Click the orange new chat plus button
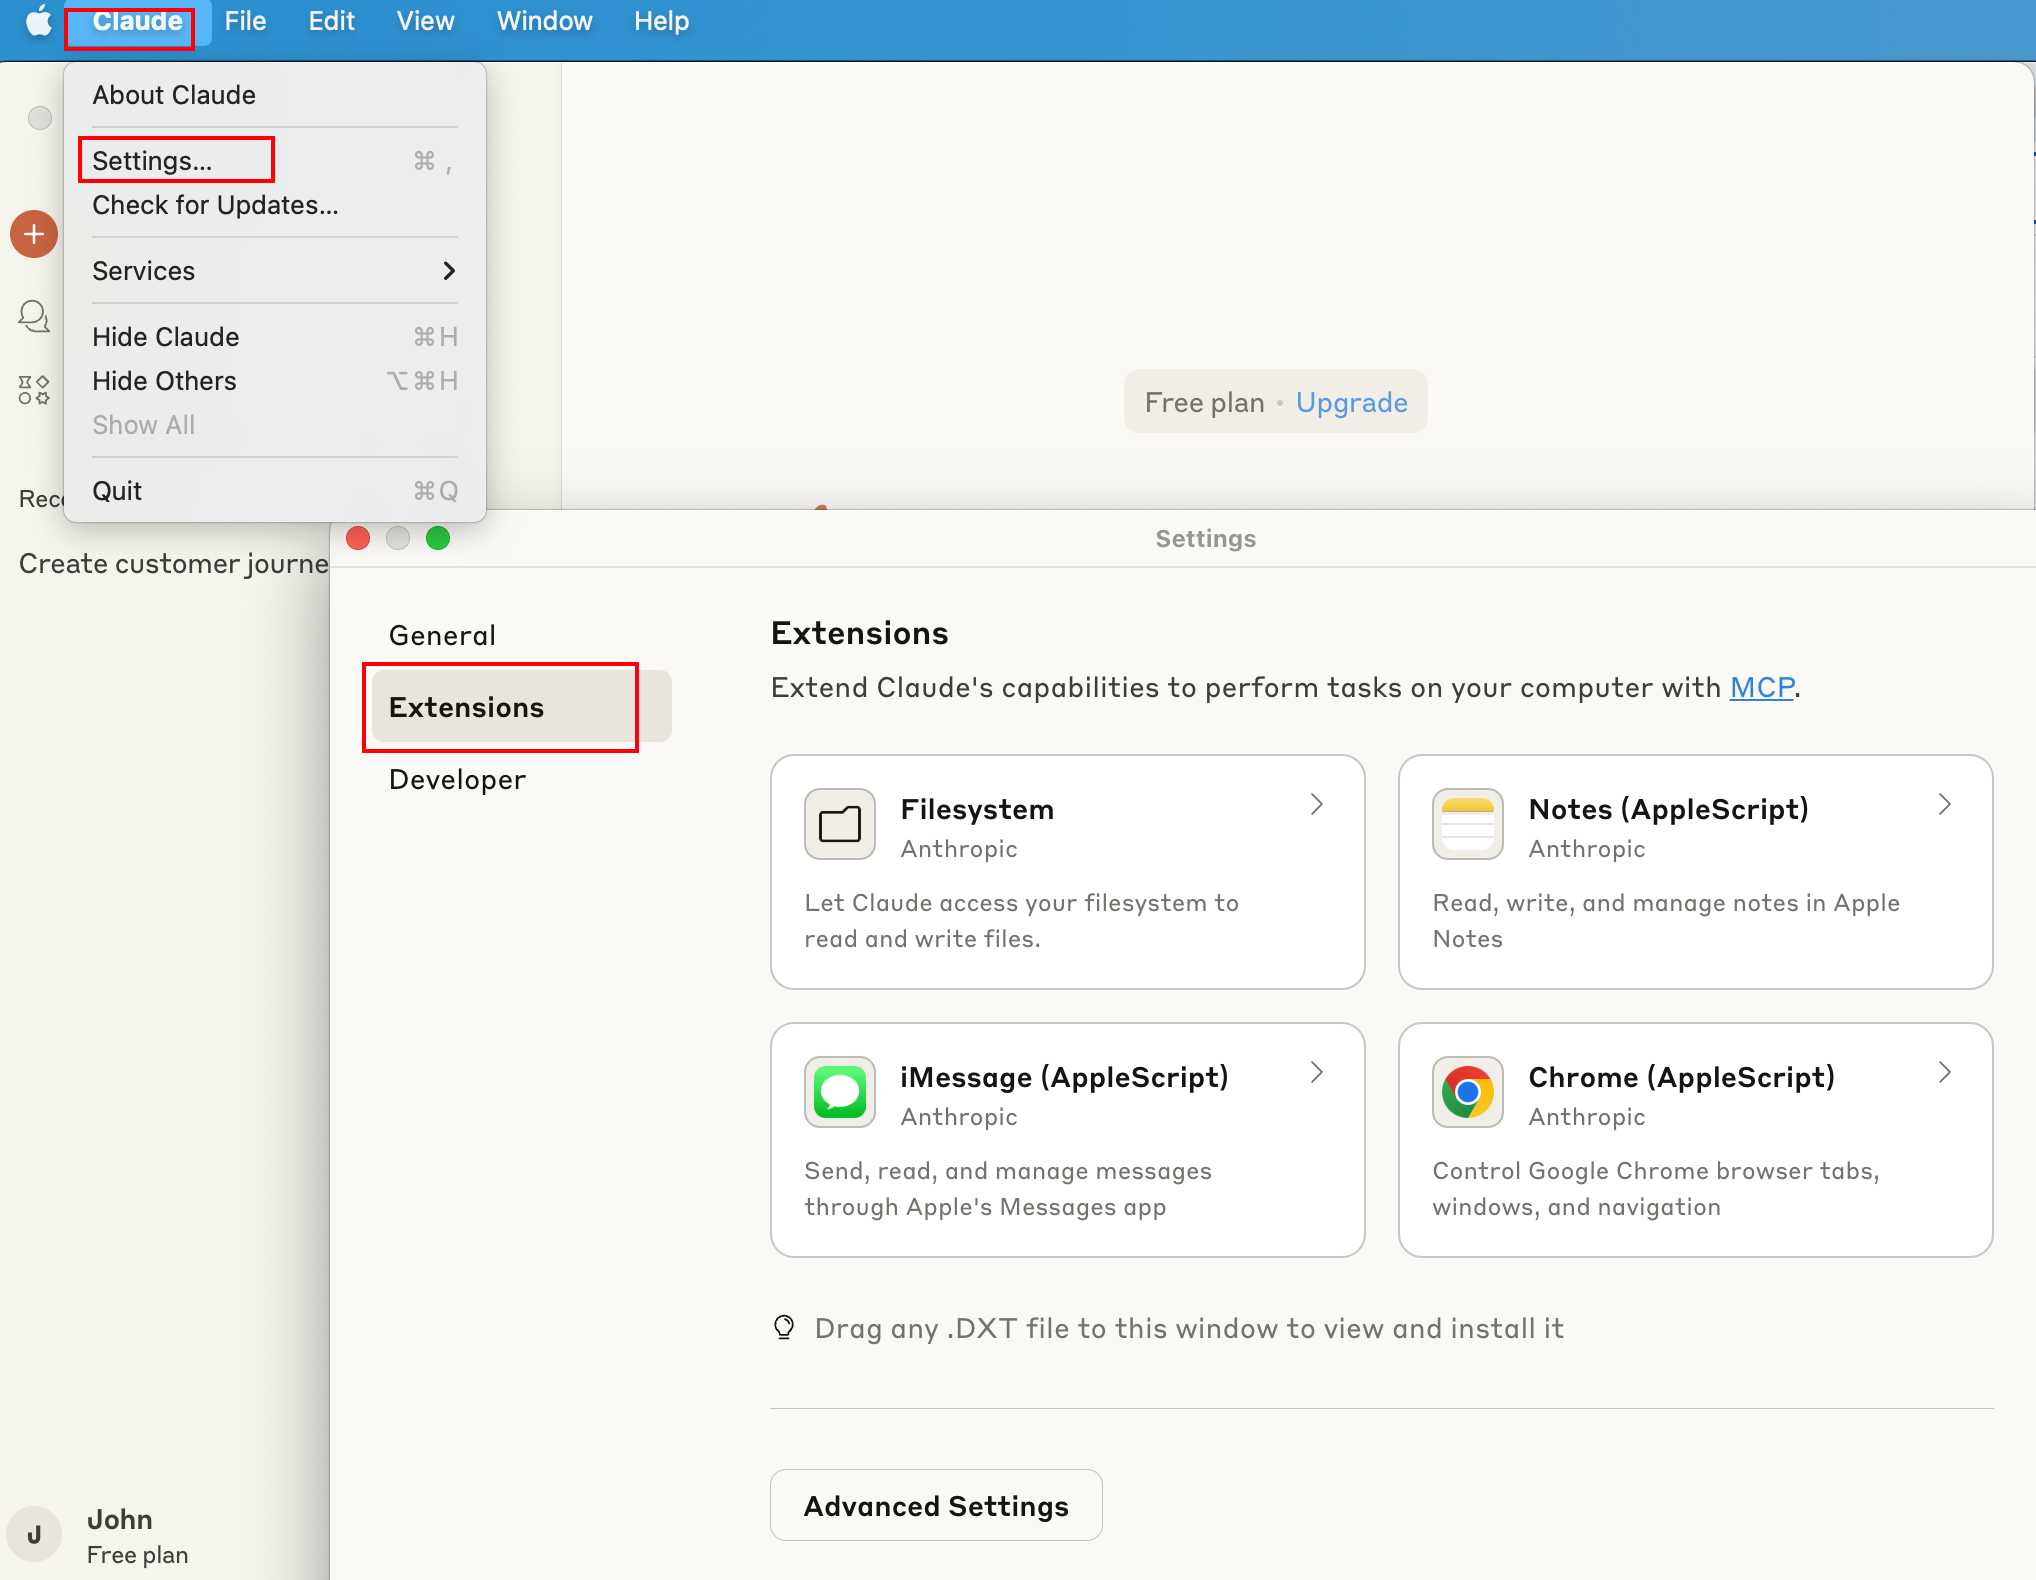The width and height of the screenshot is (2036, 1580). click(x=33, y=233)
